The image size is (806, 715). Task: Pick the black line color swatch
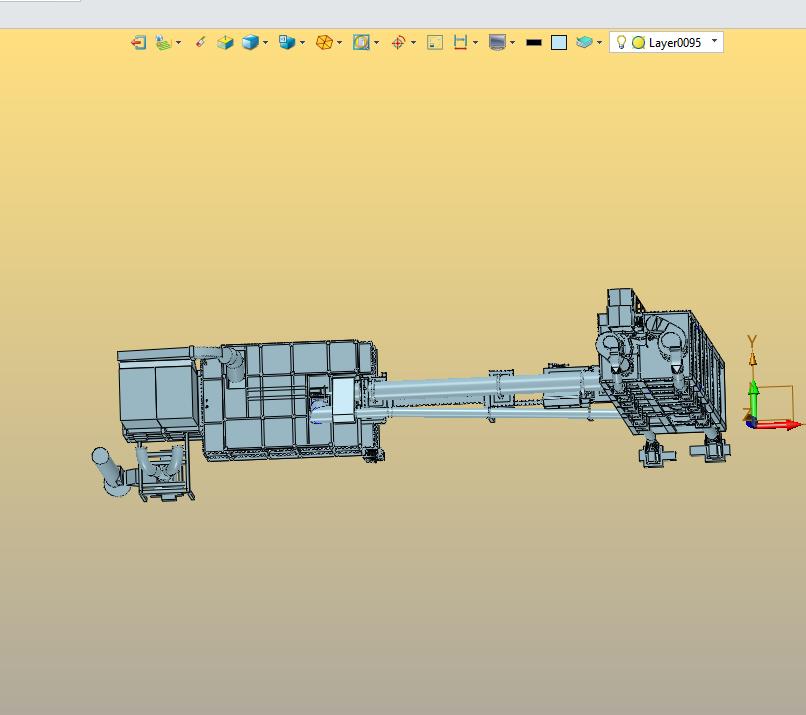coord(534,43)
